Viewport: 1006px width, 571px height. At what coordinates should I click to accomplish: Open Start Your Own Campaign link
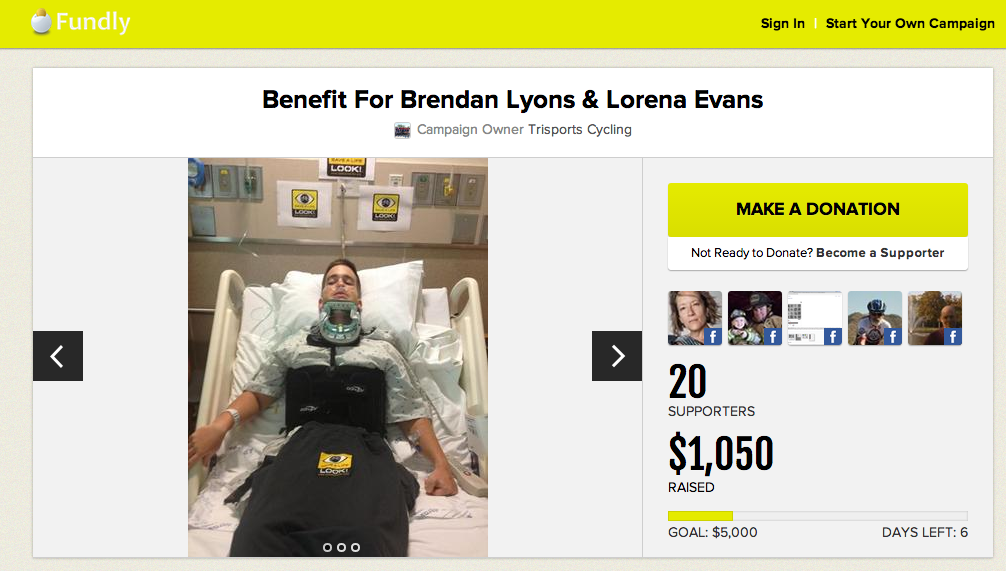(910, 24)
